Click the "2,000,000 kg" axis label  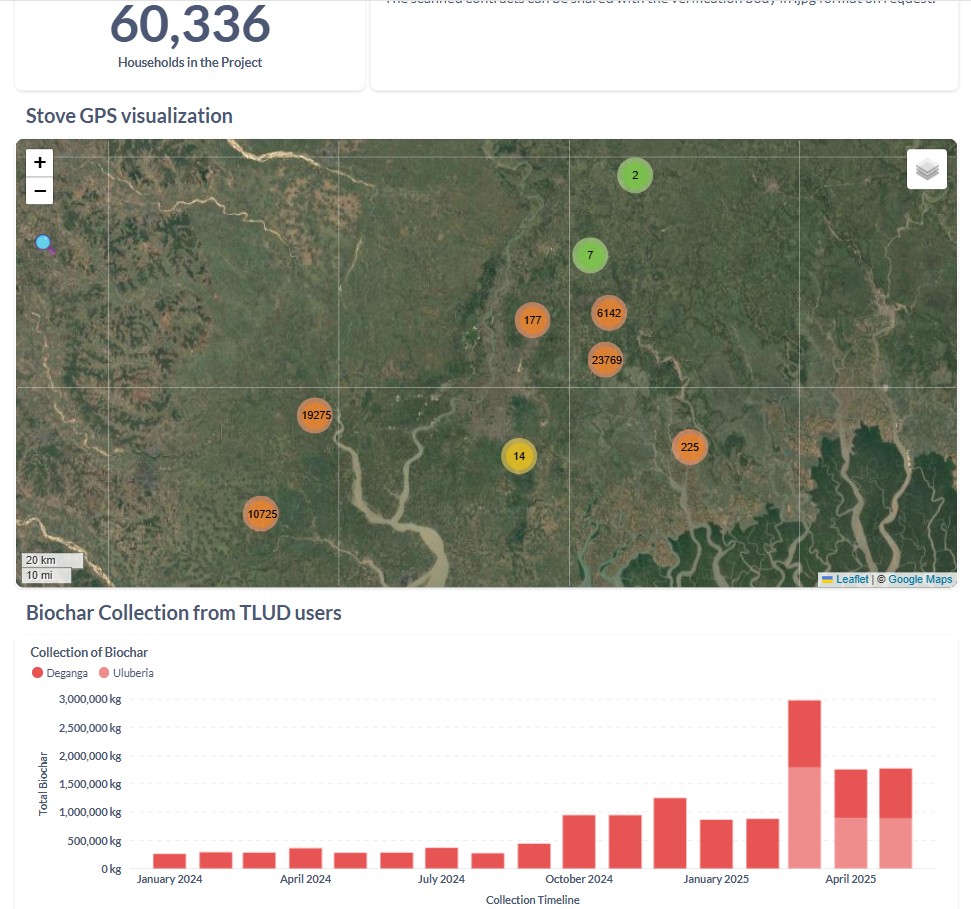[90, 756]
